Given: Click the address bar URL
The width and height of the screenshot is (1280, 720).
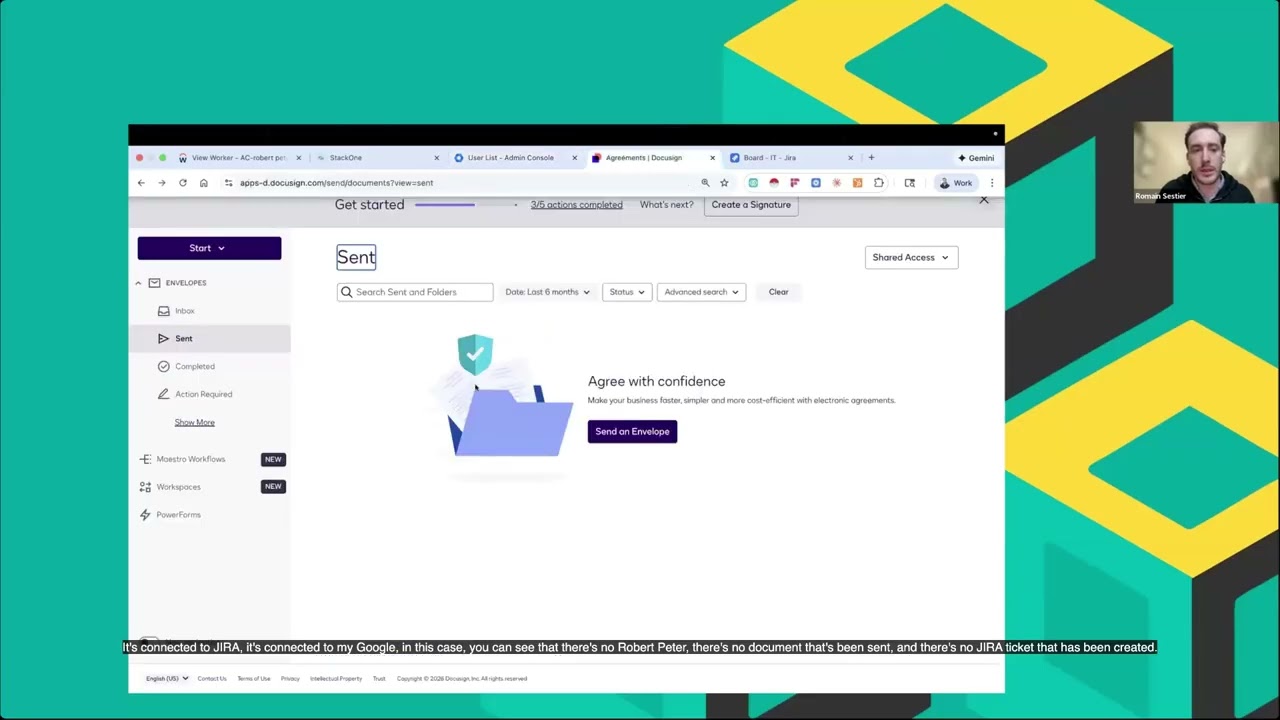Looking at the screenshot, I should [336, 183].
